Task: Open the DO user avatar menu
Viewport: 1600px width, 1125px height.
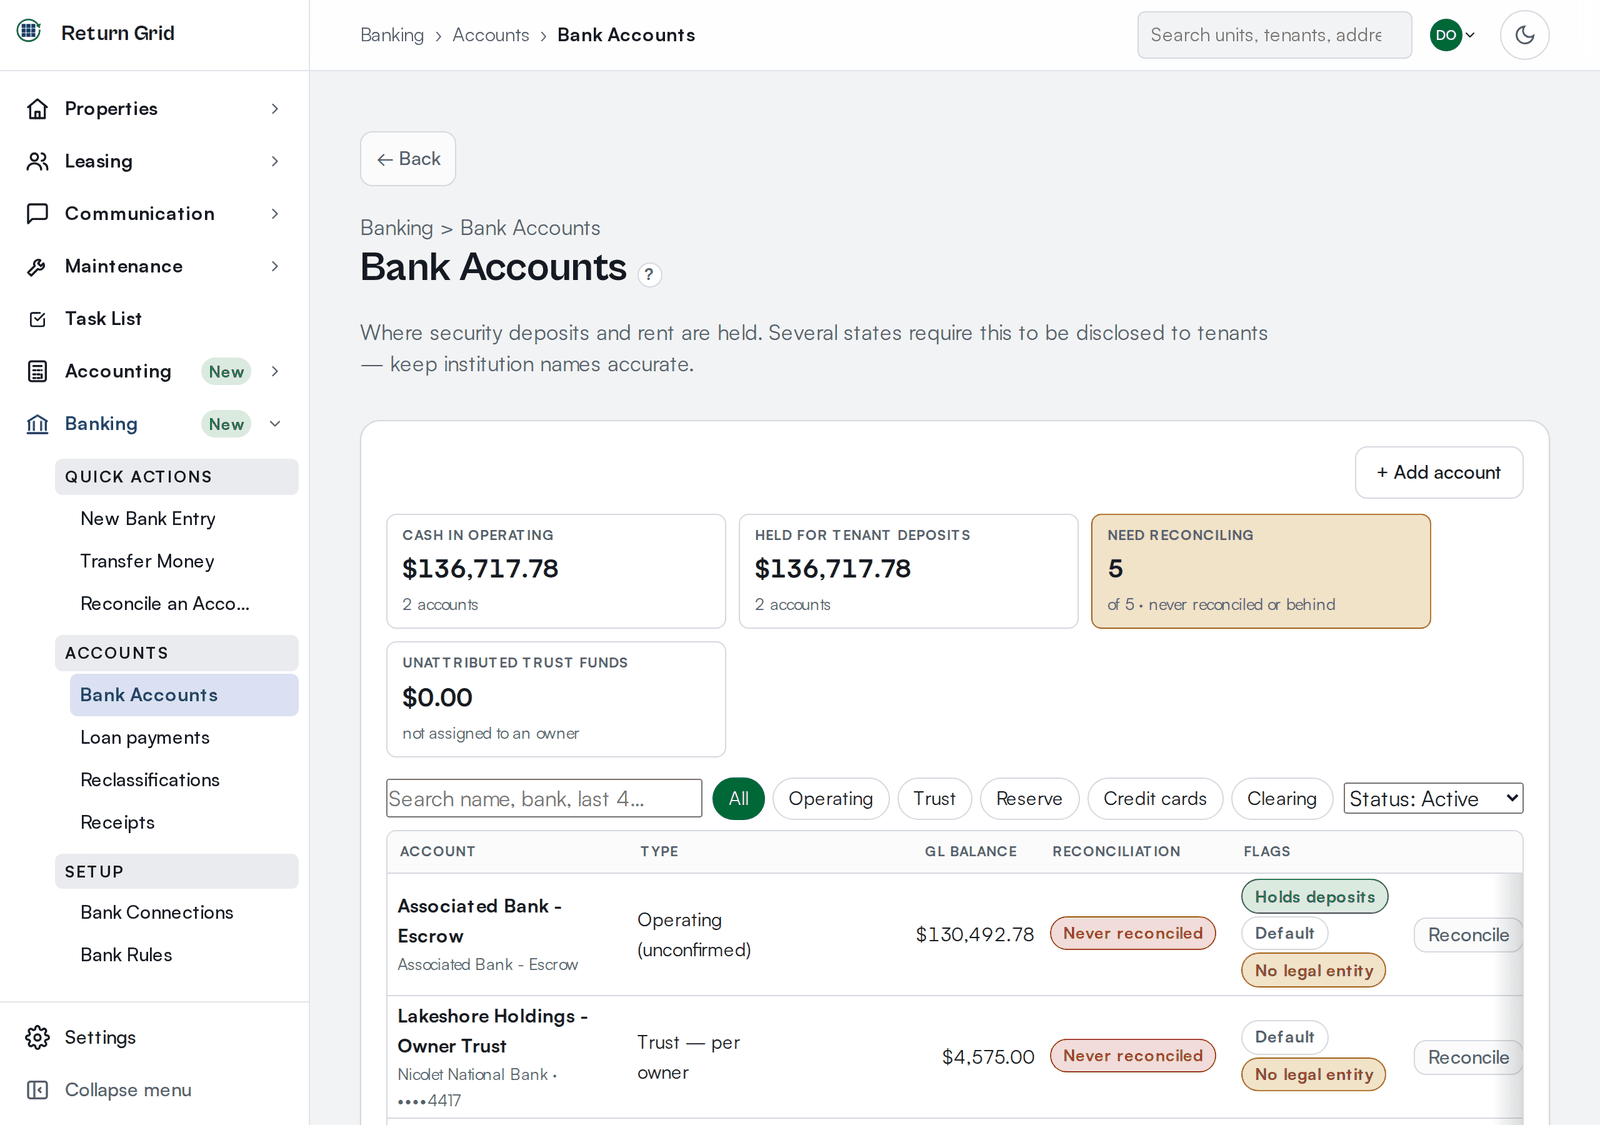Action: [1452, 35]
